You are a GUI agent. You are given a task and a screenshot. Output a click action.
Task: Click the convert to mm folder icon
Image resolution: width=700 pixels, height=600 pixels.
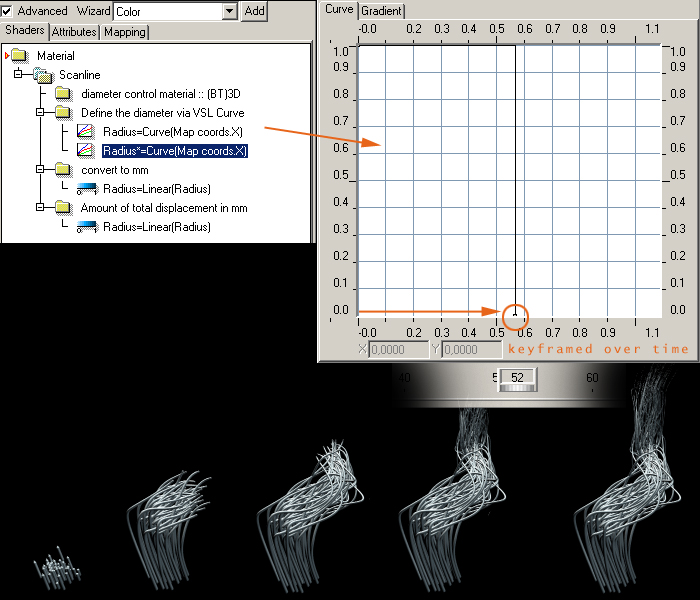tap(64, 170)
